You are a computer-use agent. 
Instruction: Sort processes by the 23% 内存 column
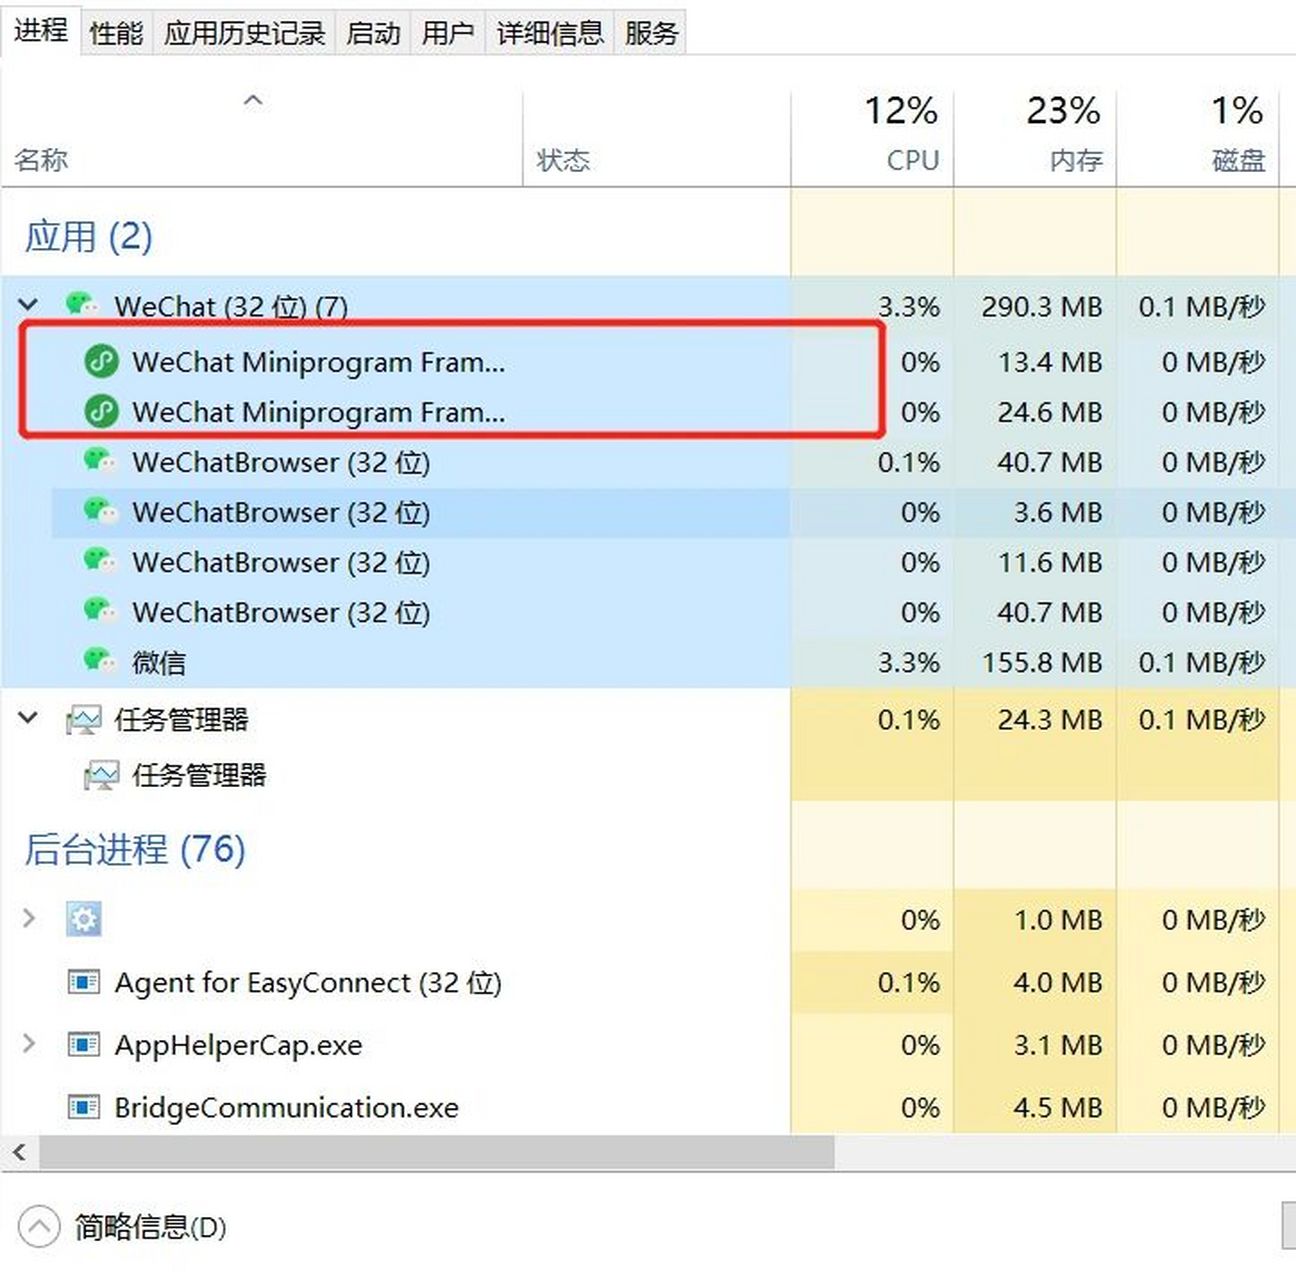click(1035, 136)
